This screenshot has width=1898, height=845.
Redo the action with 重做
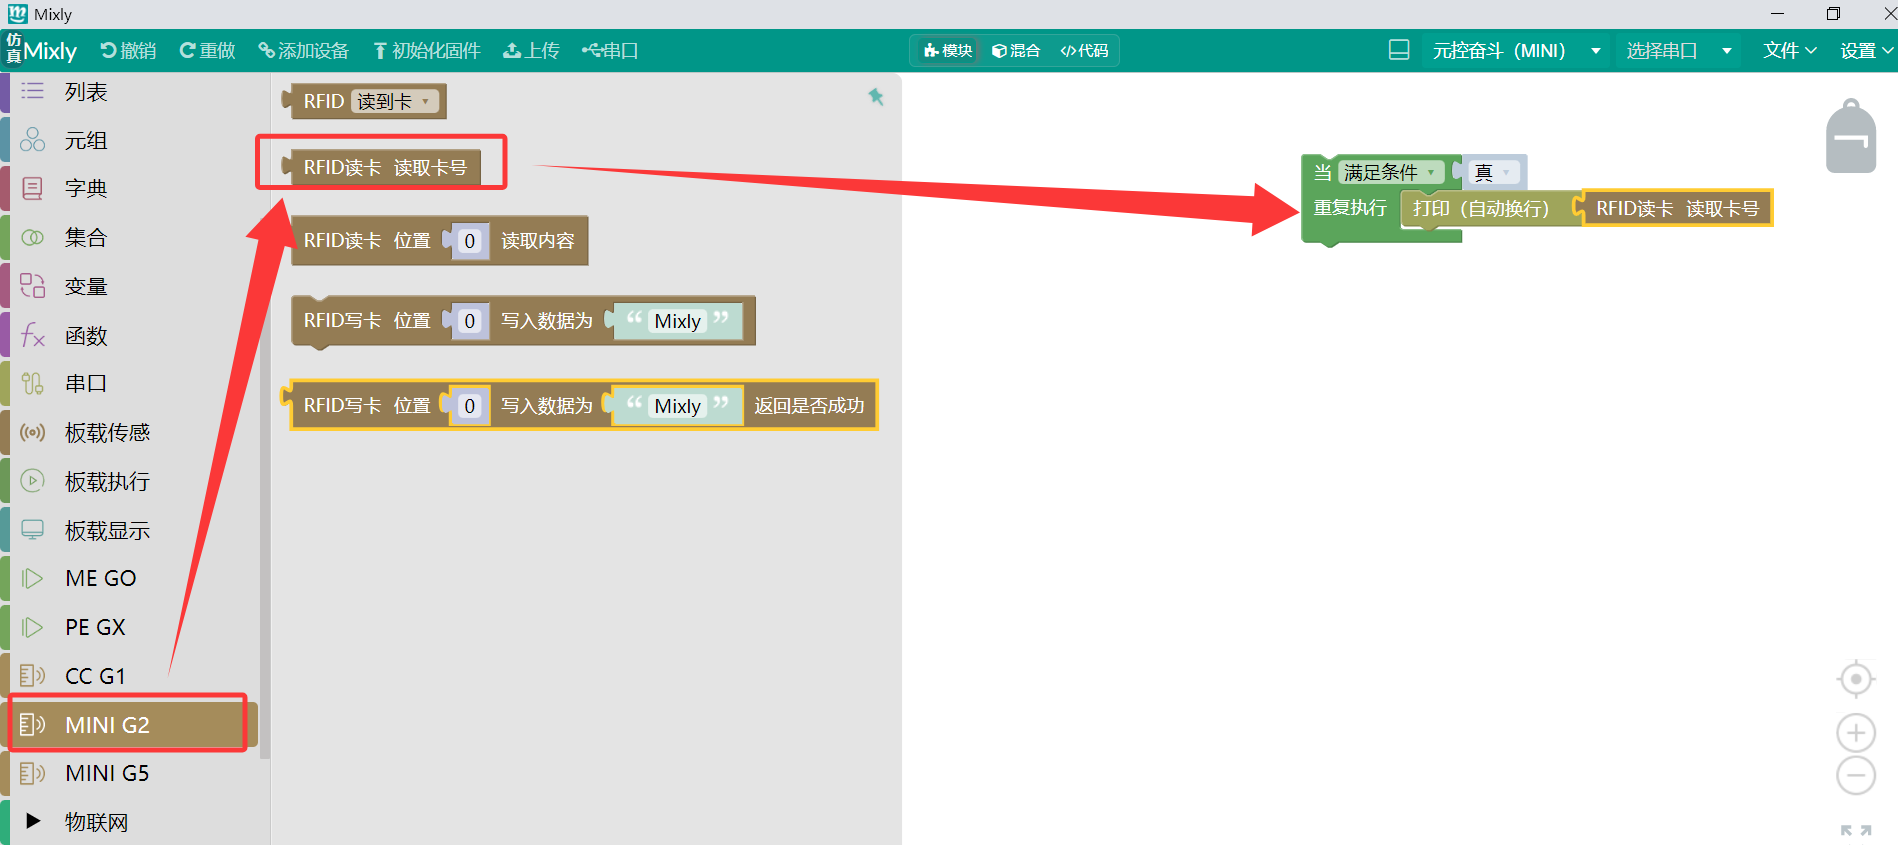tap(207, 51)
